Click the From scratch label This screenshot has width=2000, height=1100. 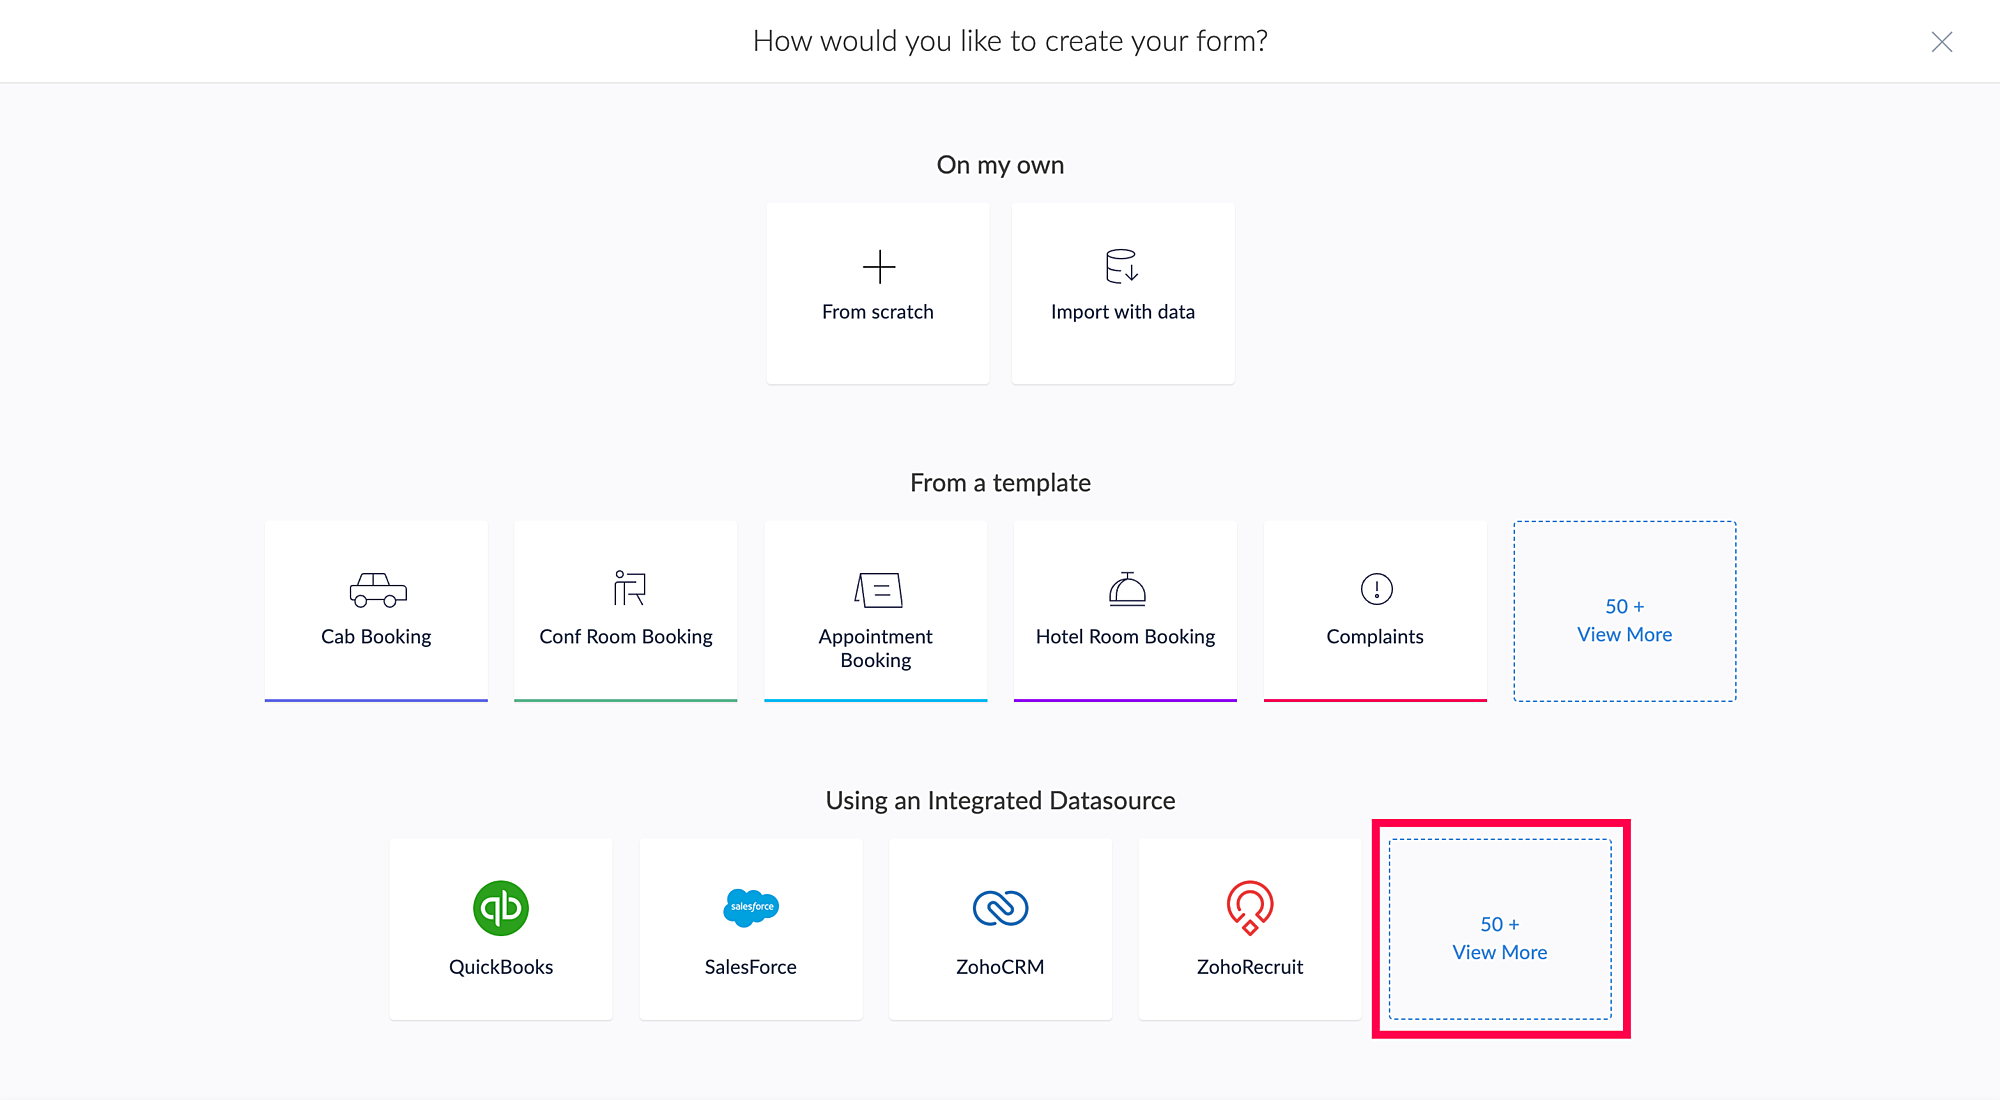click(x=877, y=312)
